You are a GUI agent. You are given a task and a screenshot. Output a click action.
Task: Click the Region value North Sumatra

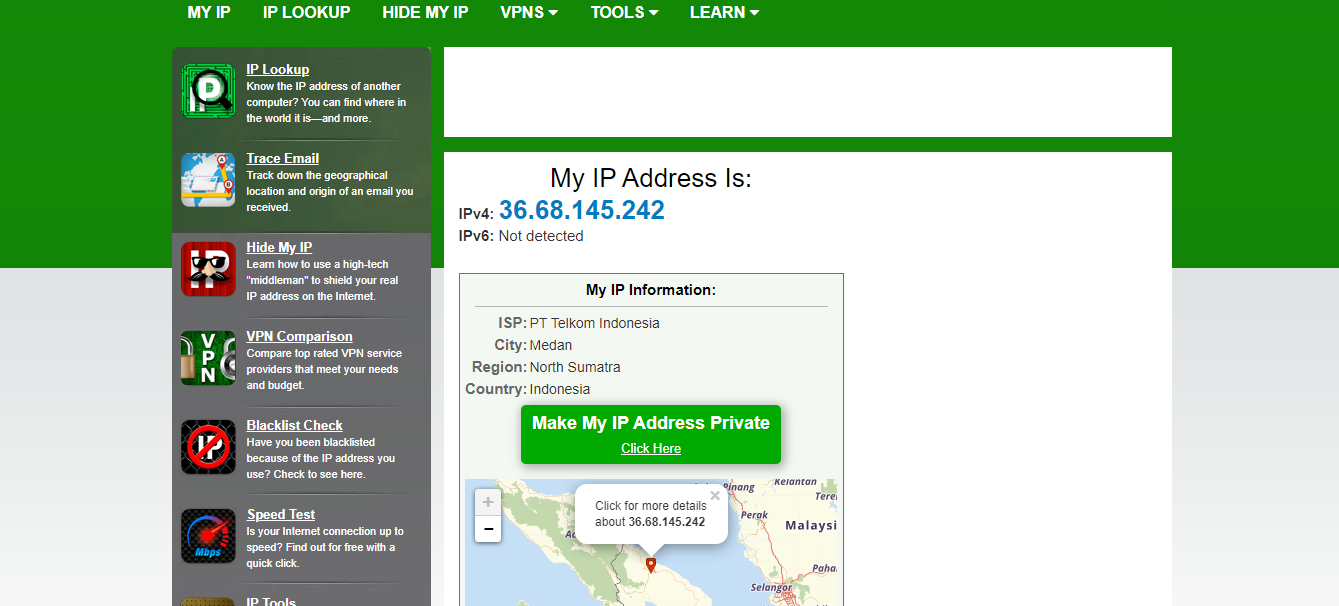[x=575, y=367]
